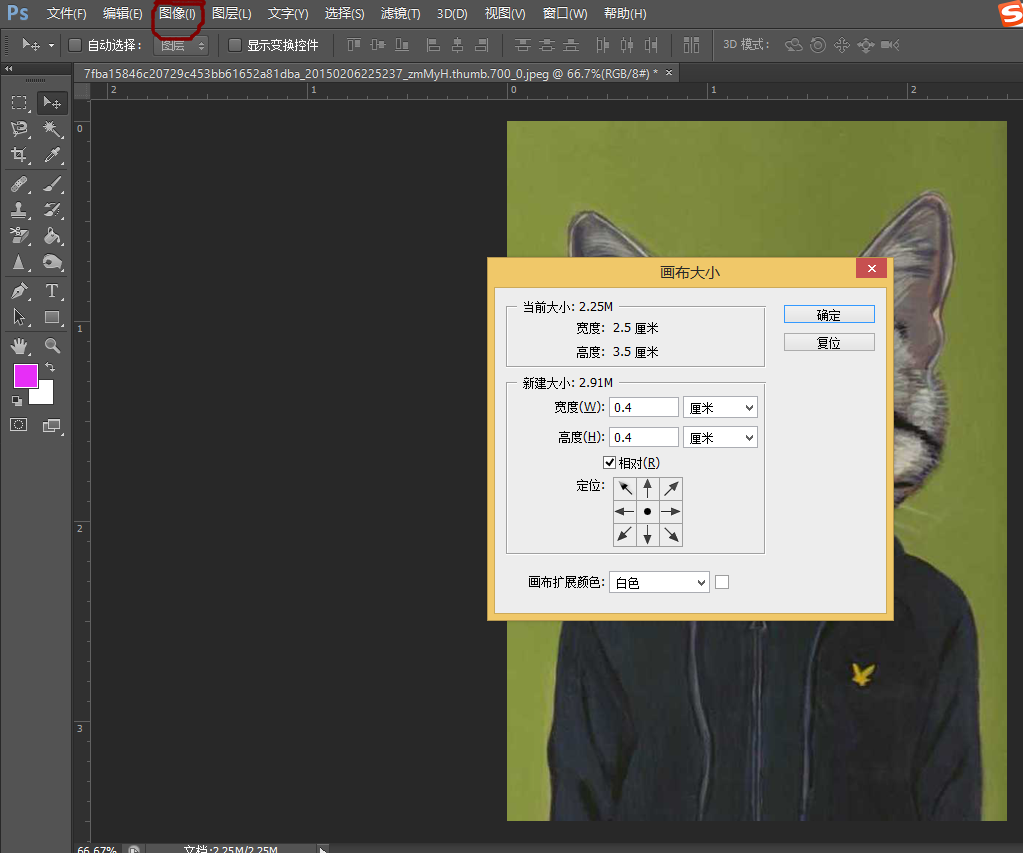Close the 画布大小 dialog
This screenshot has width=1023, height=853.
click(872, 268)
